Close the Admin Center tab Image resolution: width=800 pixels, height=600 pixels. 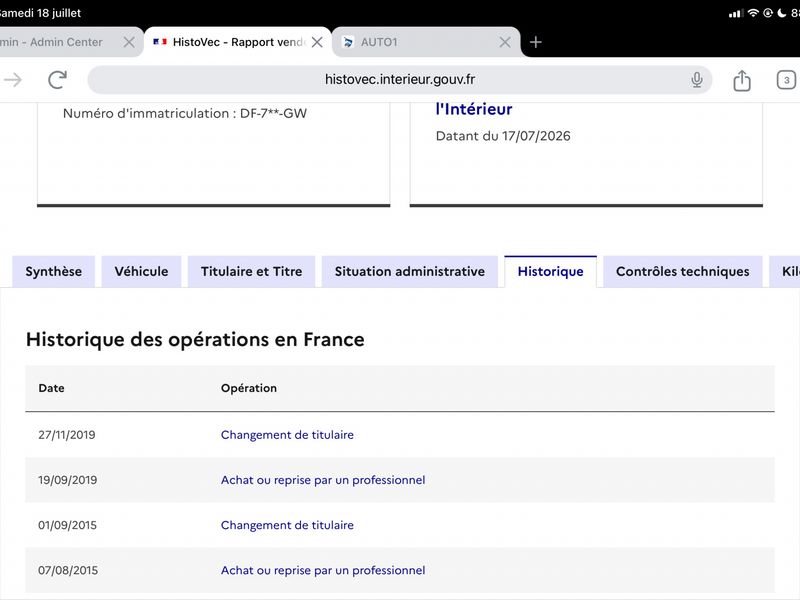(129, 42)
